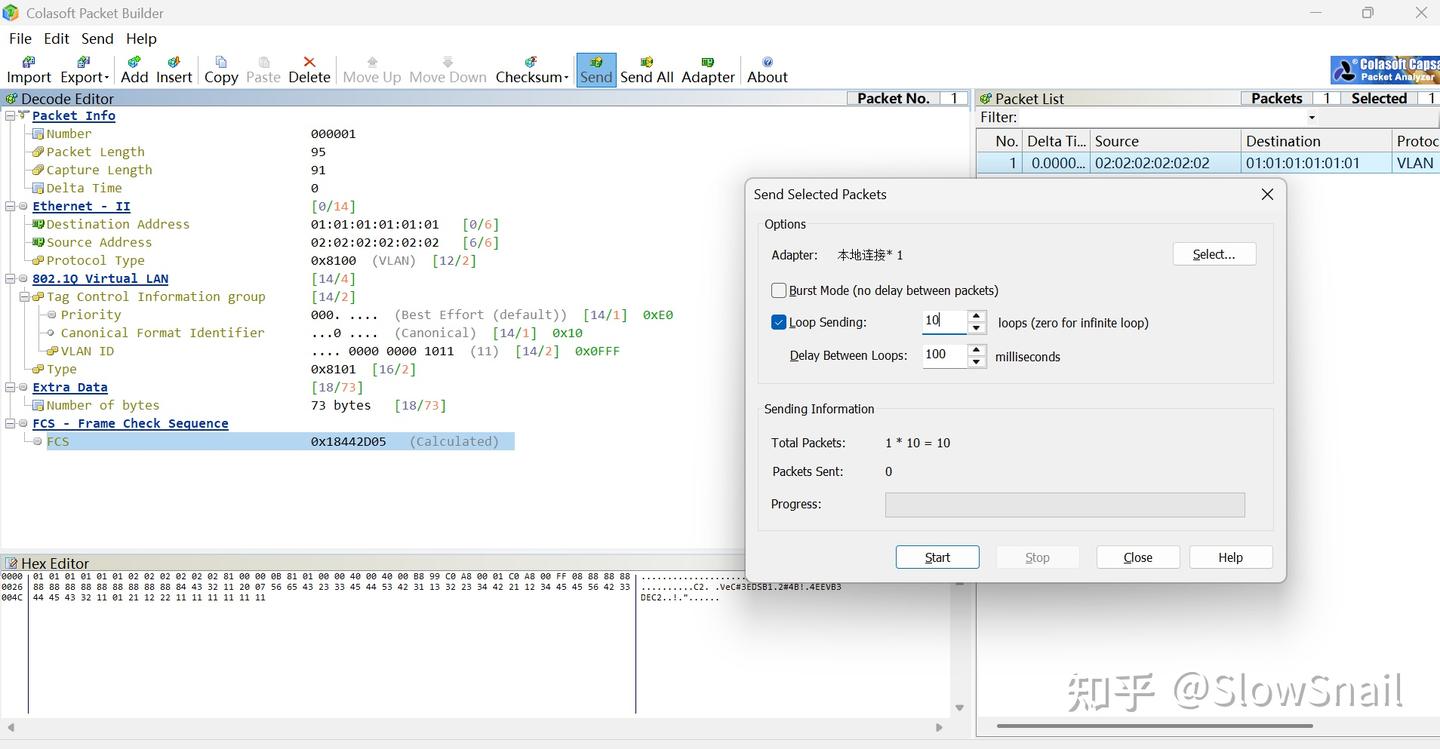Open the Send menu in the menu bar
The height and width of the screenshot is (749, 1440).
pos(97,39)
